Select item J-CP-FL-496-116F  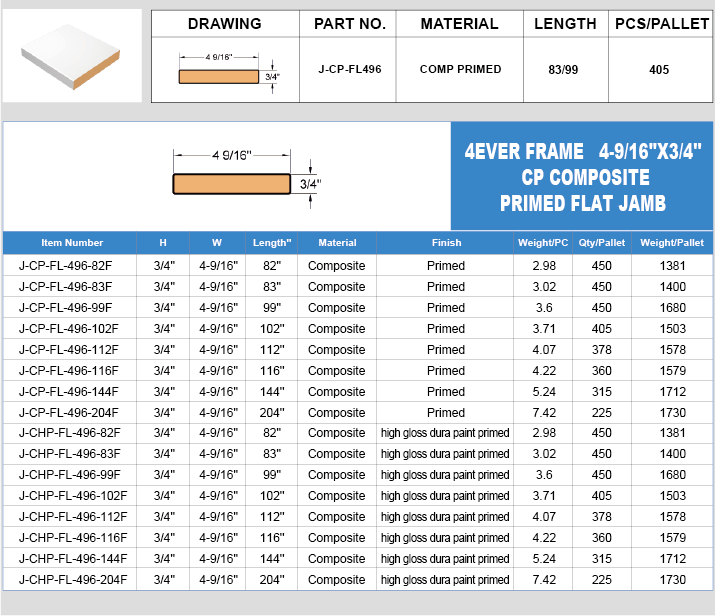pos(68,371)
